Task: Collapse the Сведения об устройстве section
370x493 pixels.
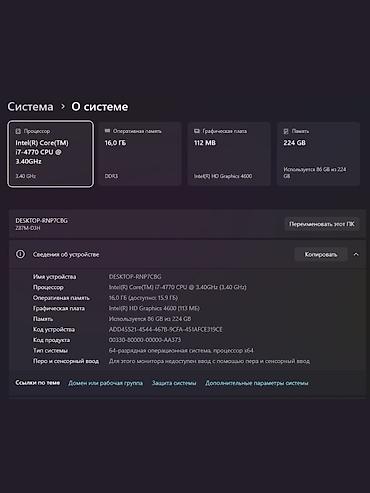Action: click(x=356, y=254)
